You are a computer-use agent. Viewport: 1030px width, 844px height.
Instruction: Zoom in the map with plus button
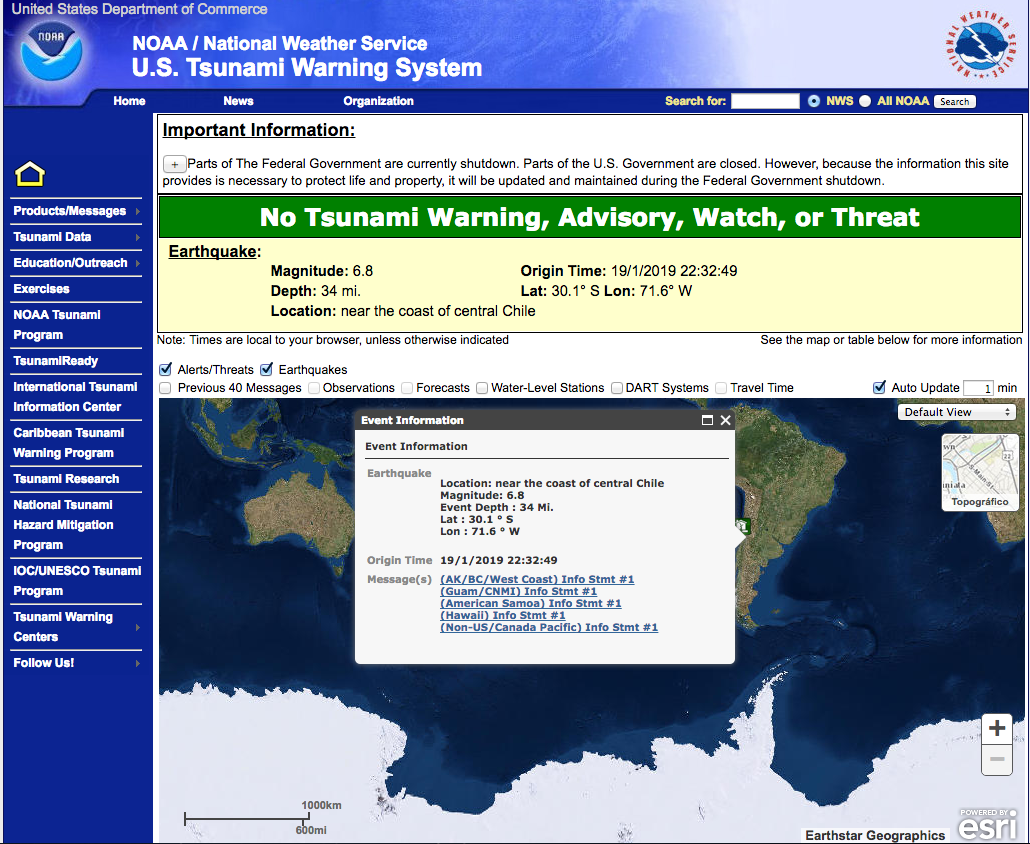click(x=996, y=728)
